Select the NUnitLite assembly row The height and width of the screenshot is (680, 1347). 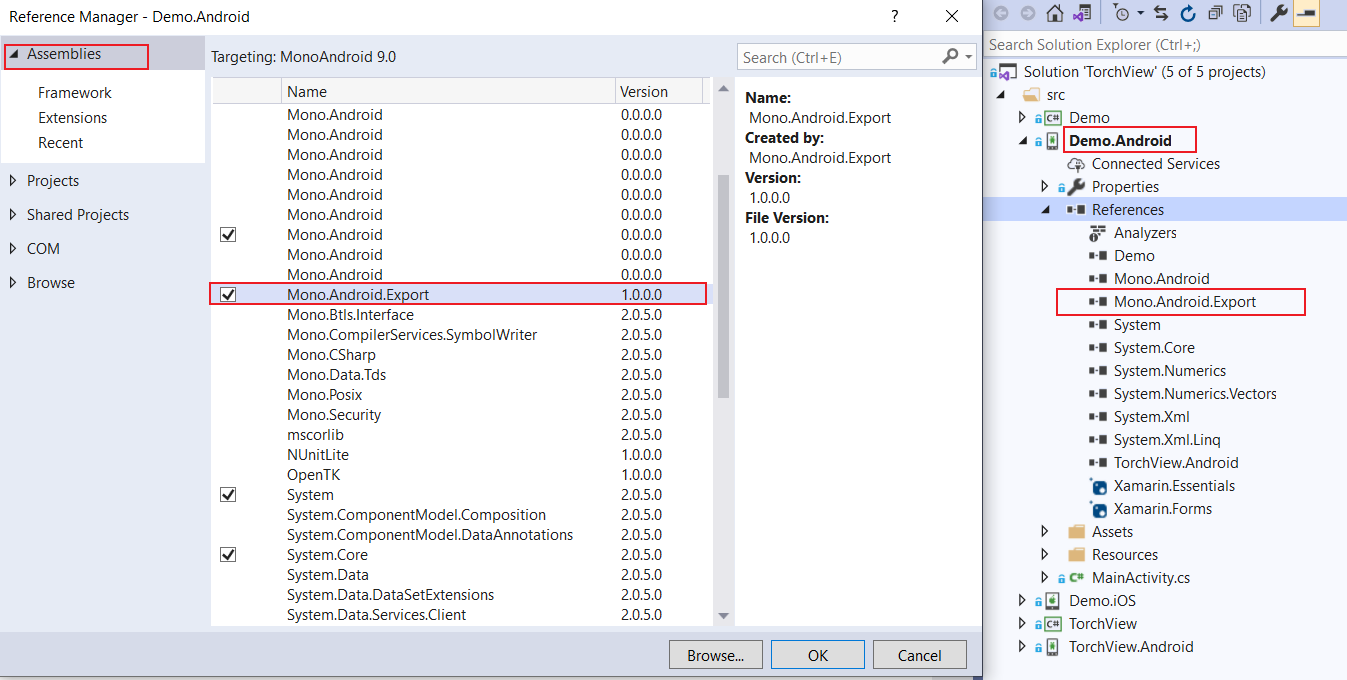[x=459, y=454]
